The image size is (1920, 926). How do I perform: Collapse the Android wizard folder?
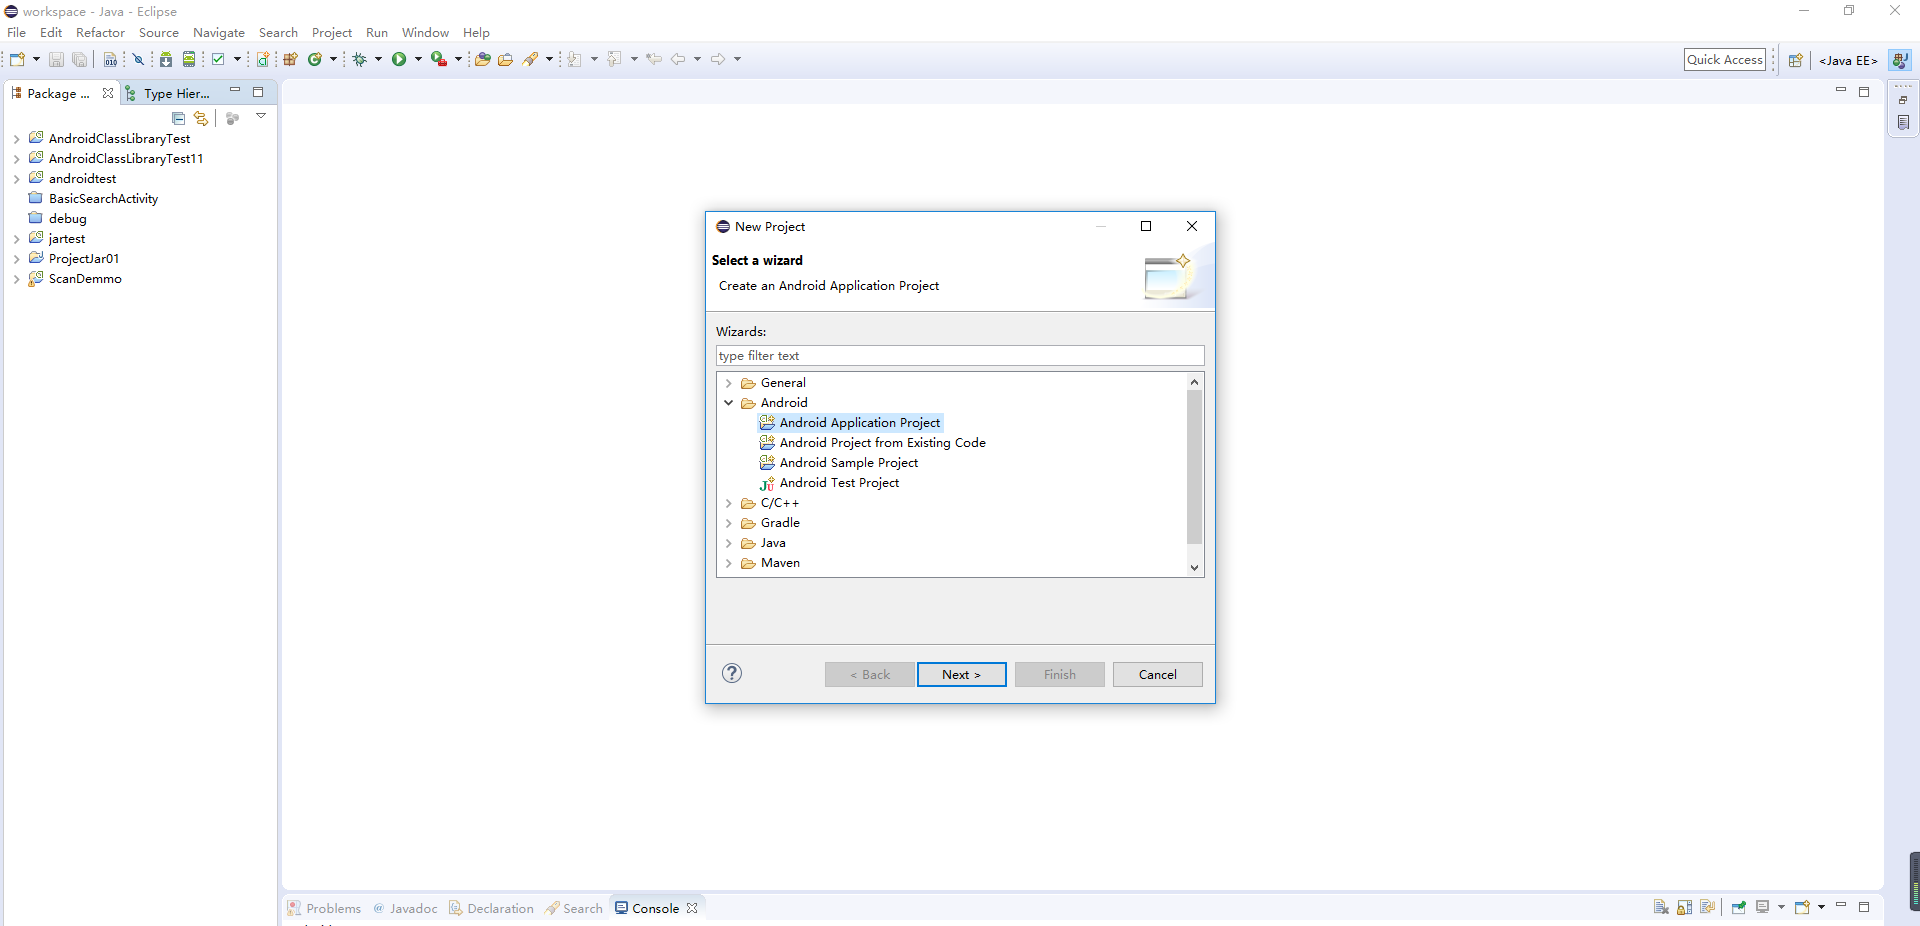tap(729, 403)
